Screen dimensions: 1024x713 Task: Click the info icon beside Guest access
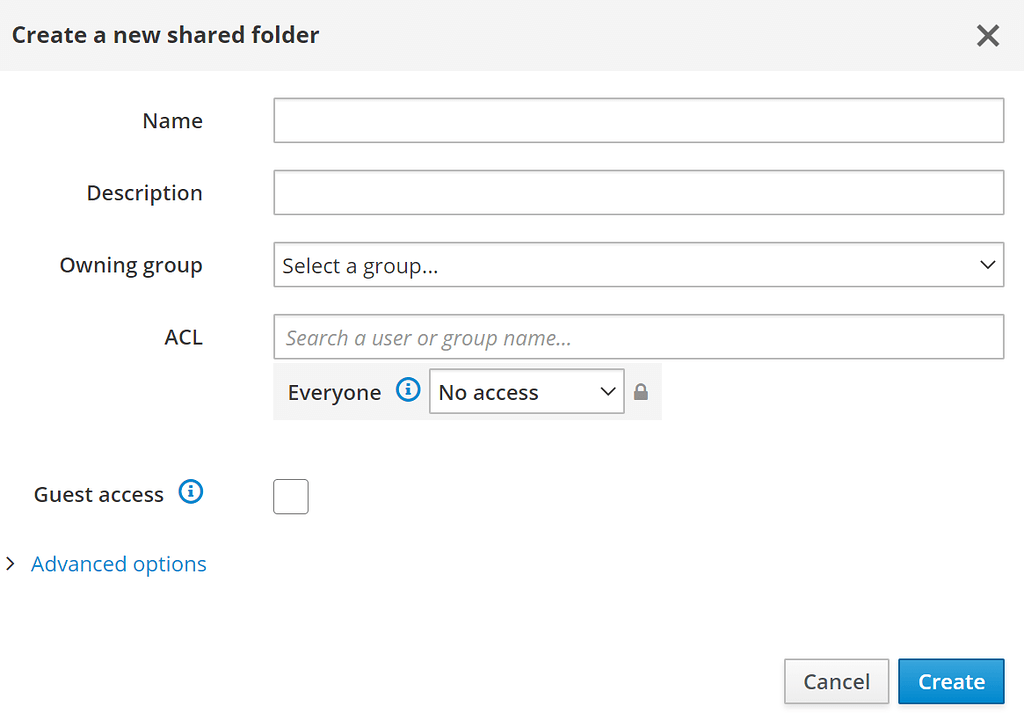coord(191,492)
